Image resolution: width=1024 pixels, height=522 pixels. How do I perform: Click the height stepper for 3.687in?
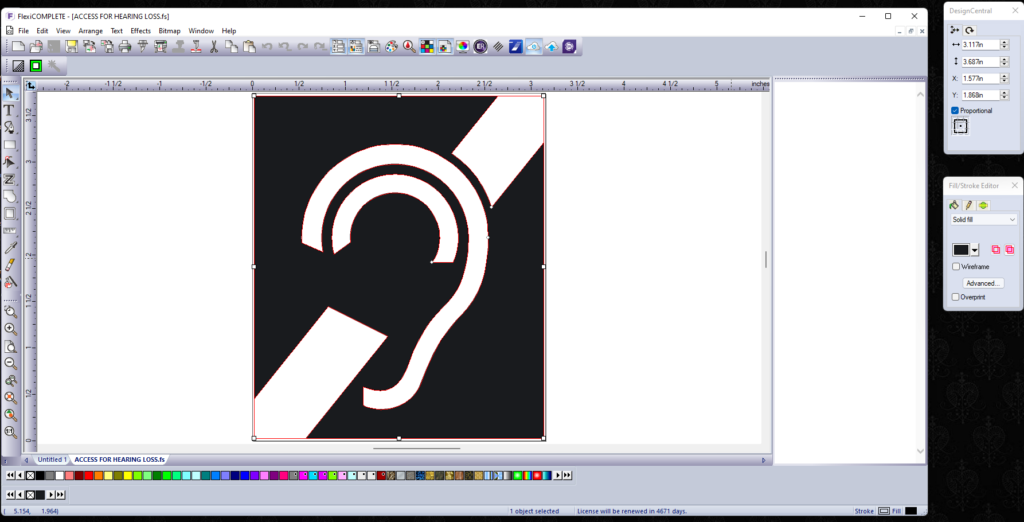[1004, 61]
